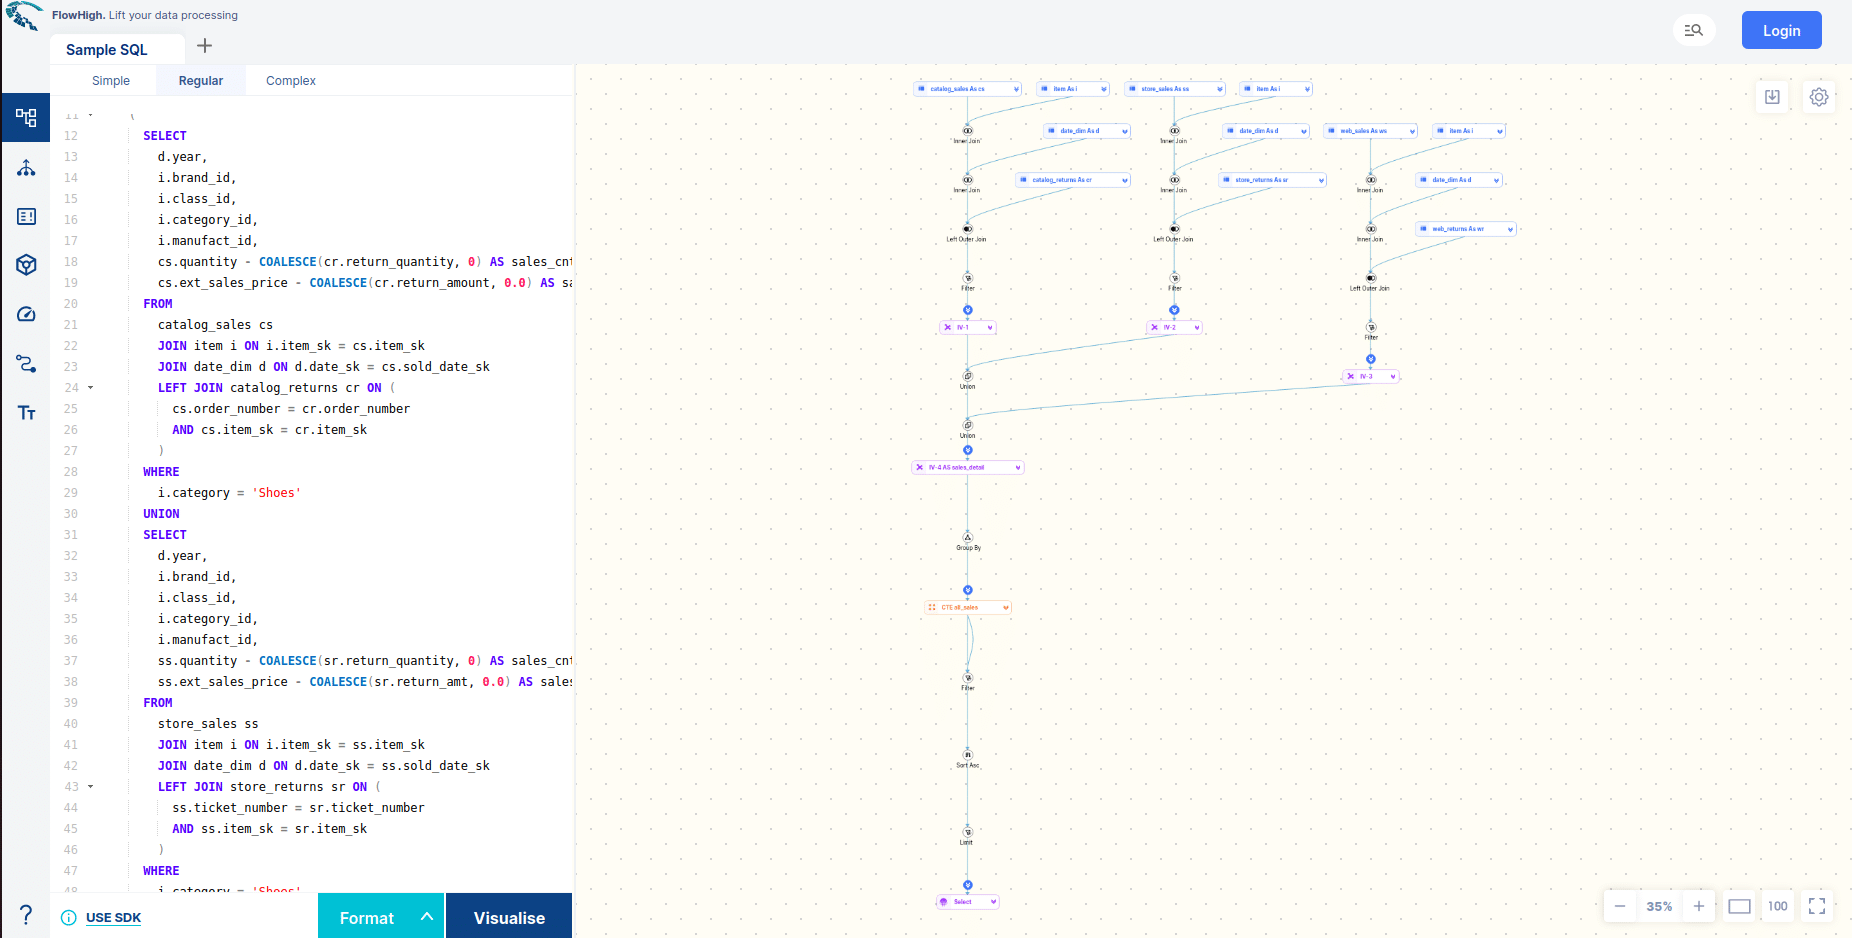Image resolution: width=1852 pixels, height=938 pixels.
Task: Expand the store_sales As ss node chevron
Action: pos(1220,89)
